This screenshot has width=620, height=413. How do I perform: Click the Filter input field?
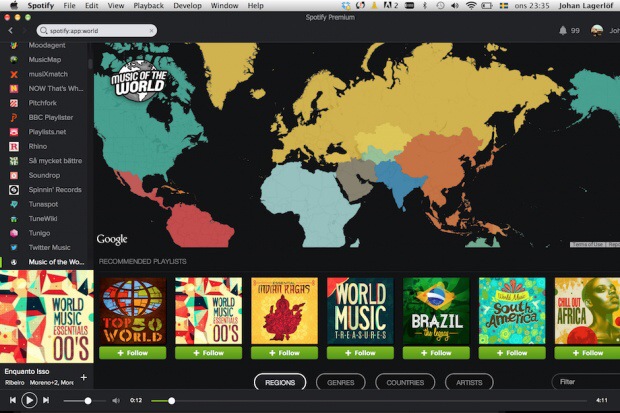coord(585,382)
